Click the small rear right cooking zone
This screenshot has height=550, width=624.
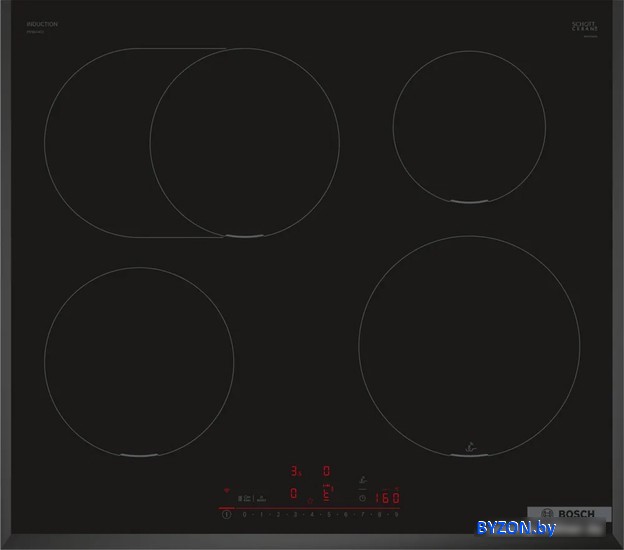tap(469, 127)
